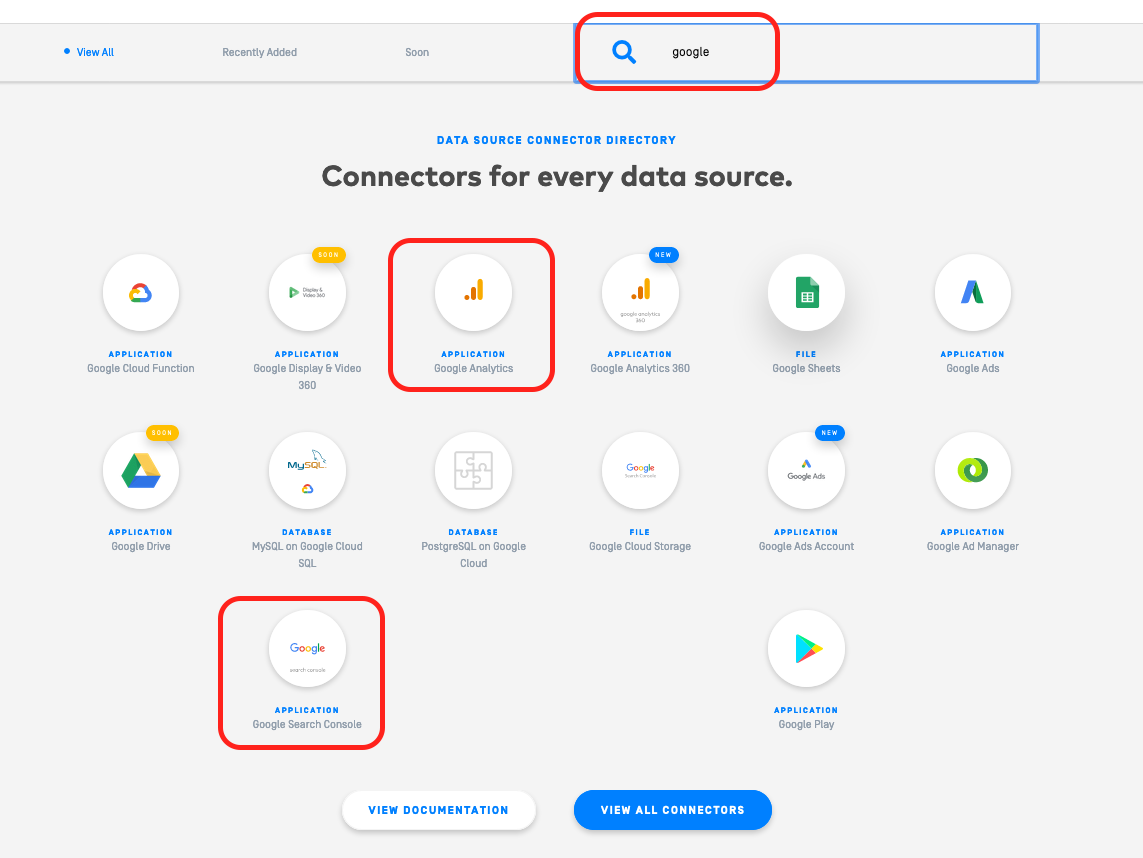Choose the Google Search Console connector icon
1143x858 pixels.
[307, 648]
